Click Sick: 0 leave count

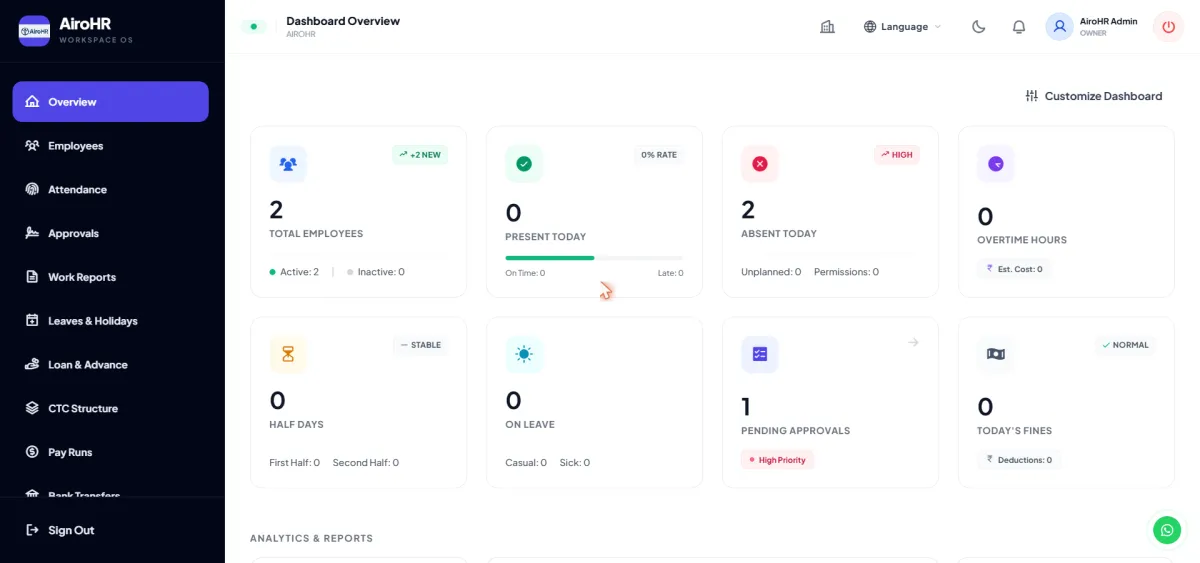pyautogui.click(x=575, y=463)
